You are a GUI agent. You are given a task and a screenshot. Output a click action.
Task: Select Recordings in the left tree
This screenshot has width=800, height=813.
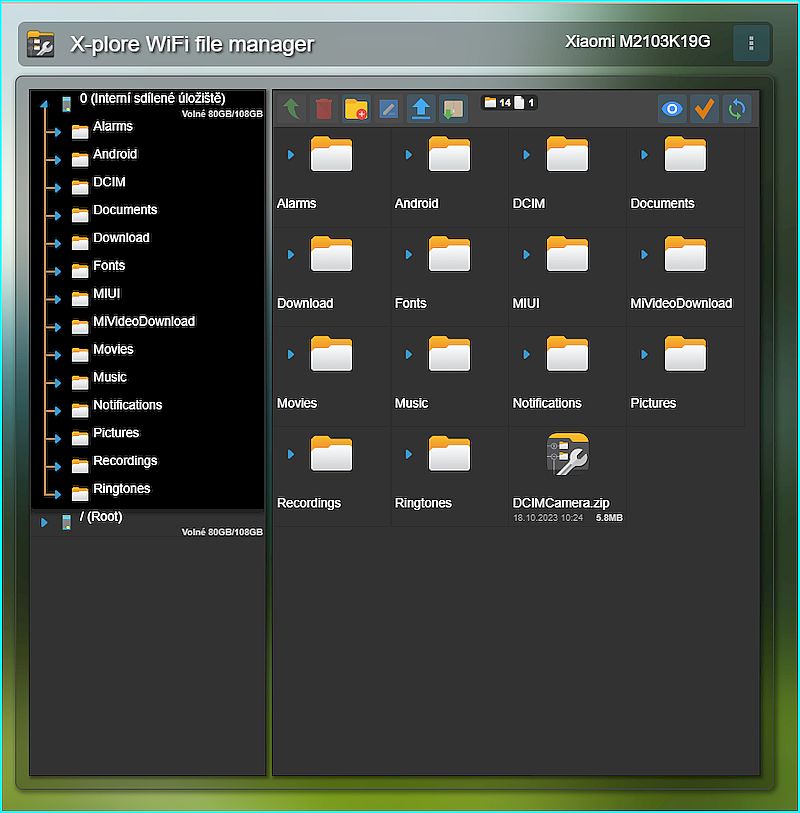[x=125, y=461]
